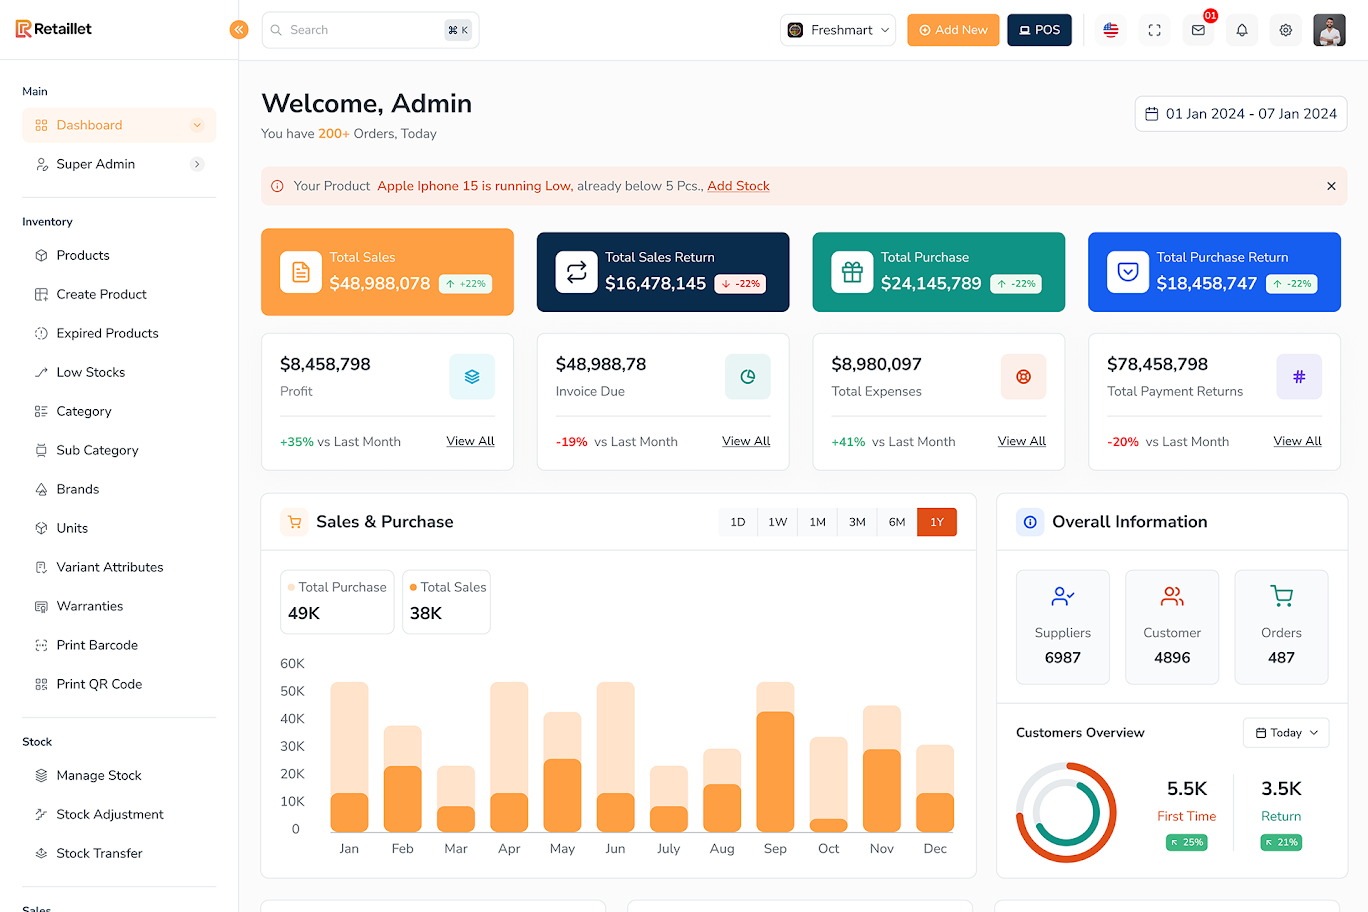This screenshot has height=912, width=1368.
Task: Open the settings gear icon
Action: (1285, 30)
